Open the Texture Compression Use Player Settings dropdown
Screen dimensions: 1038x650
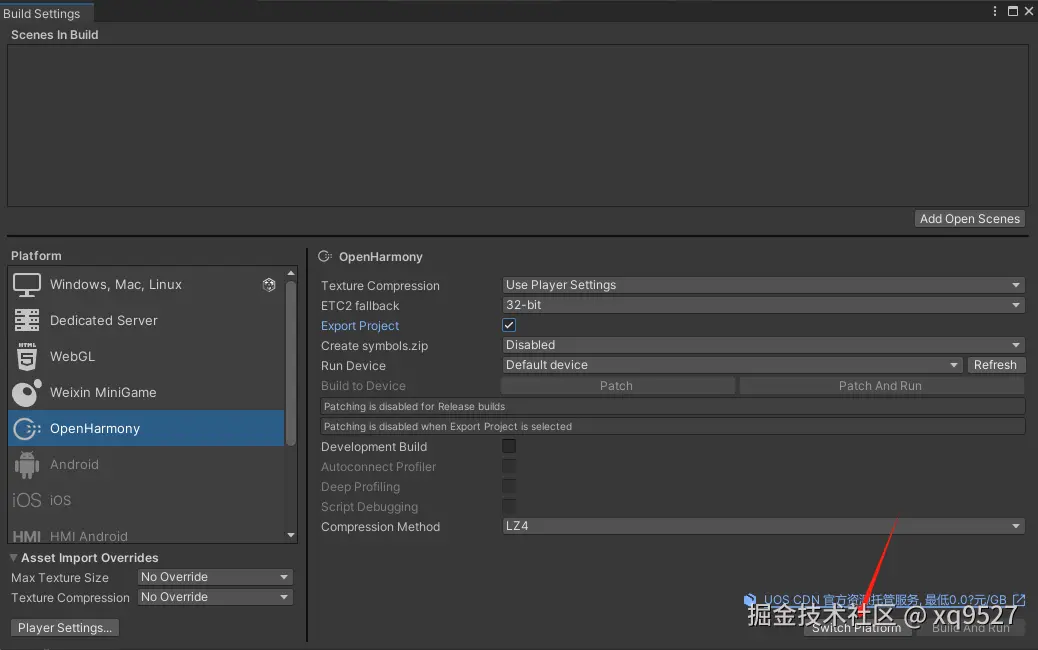(763, 285)
